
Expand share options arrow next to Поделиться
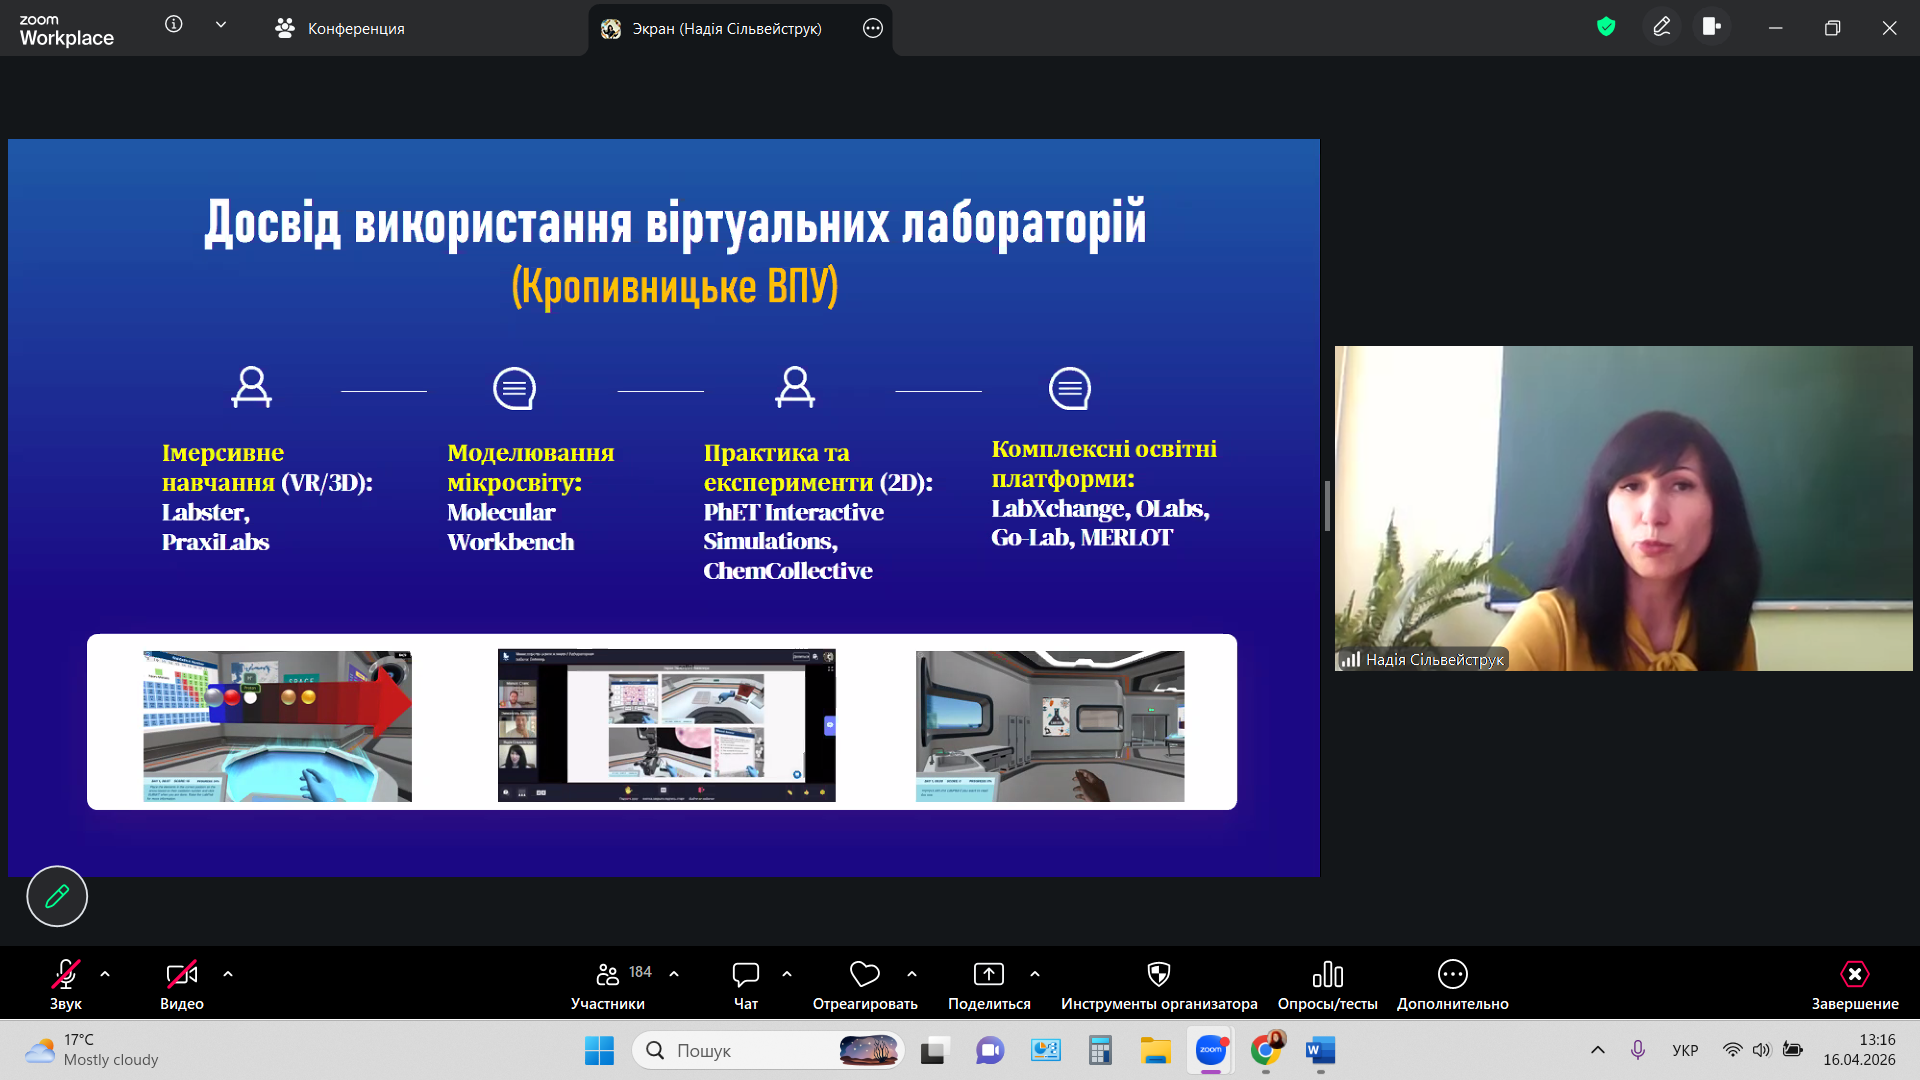1035,974
